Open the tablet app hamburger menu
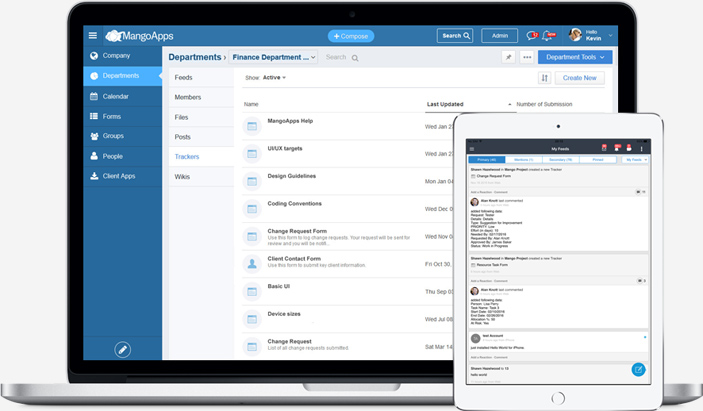The image size is (703, 411). point(472,149)
